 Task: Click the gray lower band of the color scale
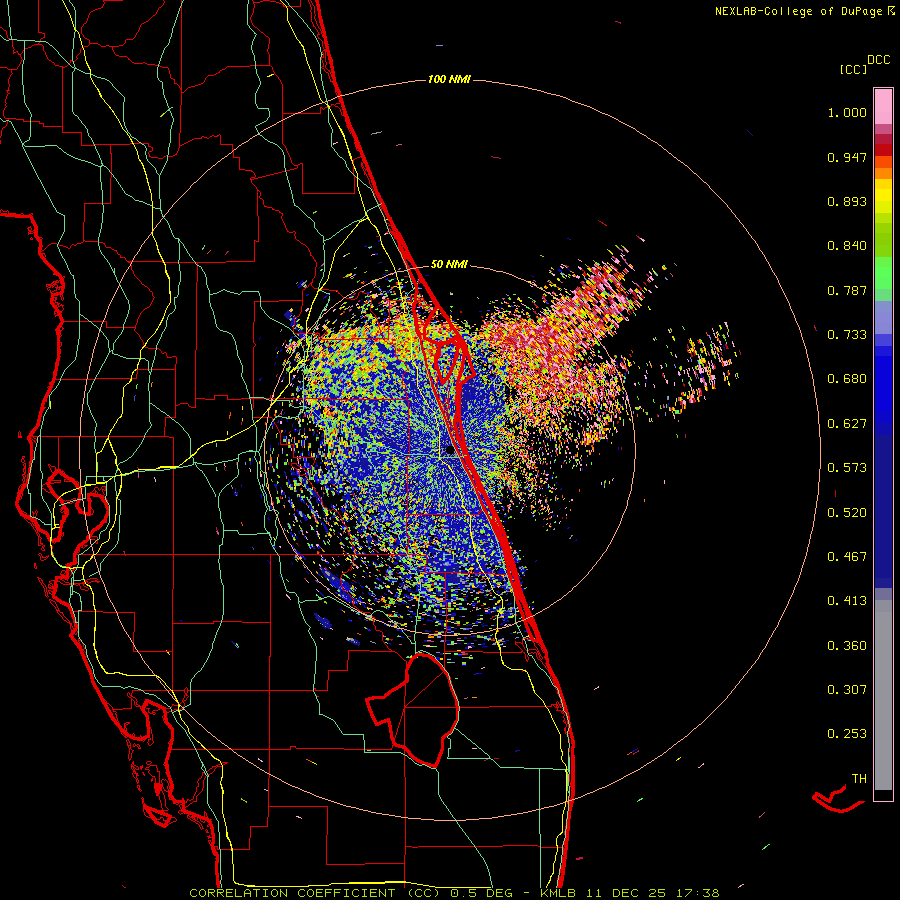[883, 695]
